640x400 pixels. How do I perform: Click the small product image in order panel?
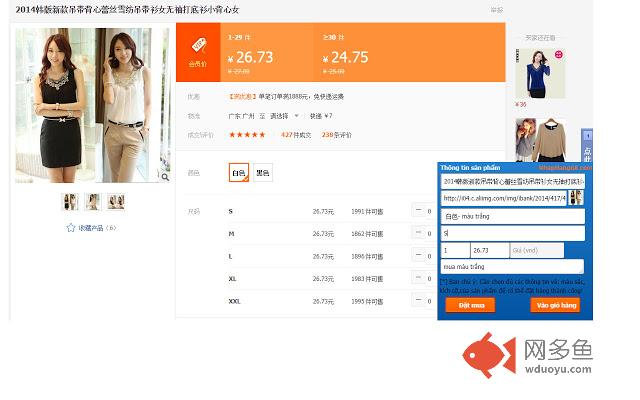pos(577,198)
